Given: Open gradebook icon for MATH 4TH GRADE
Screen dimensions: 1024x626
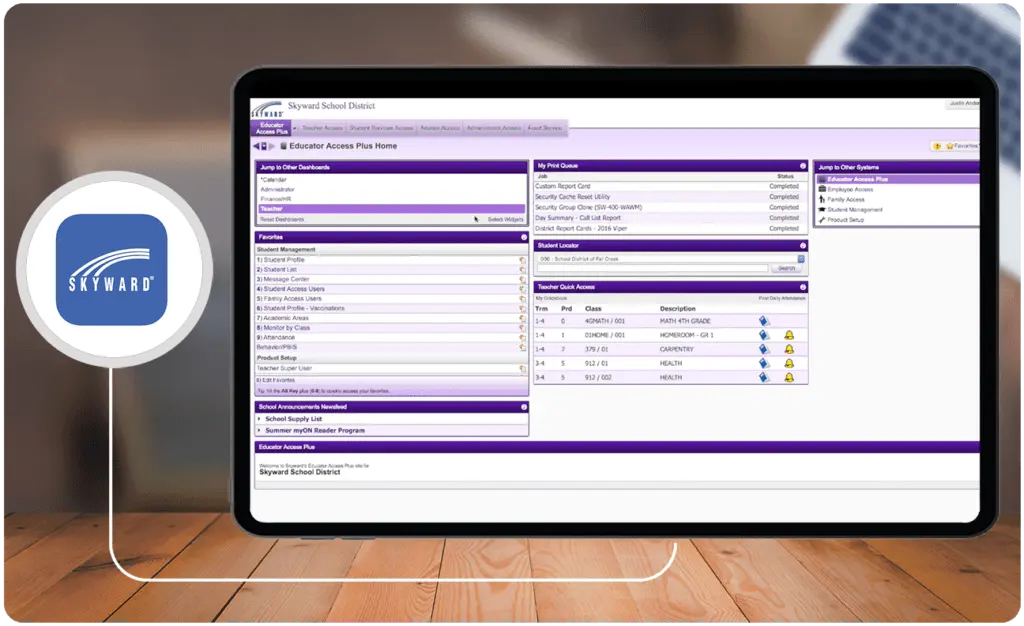Looking at the screenshot, I should click(x=764, y=321).
